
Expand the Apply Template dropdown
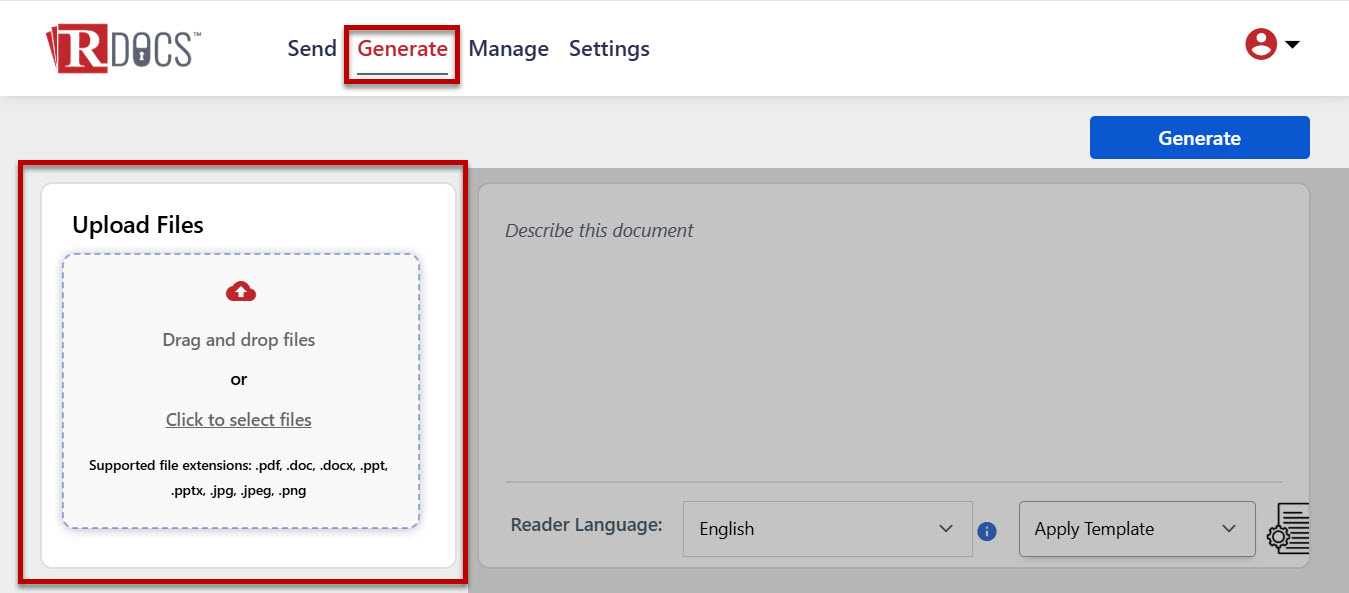tap(1136, 529)
